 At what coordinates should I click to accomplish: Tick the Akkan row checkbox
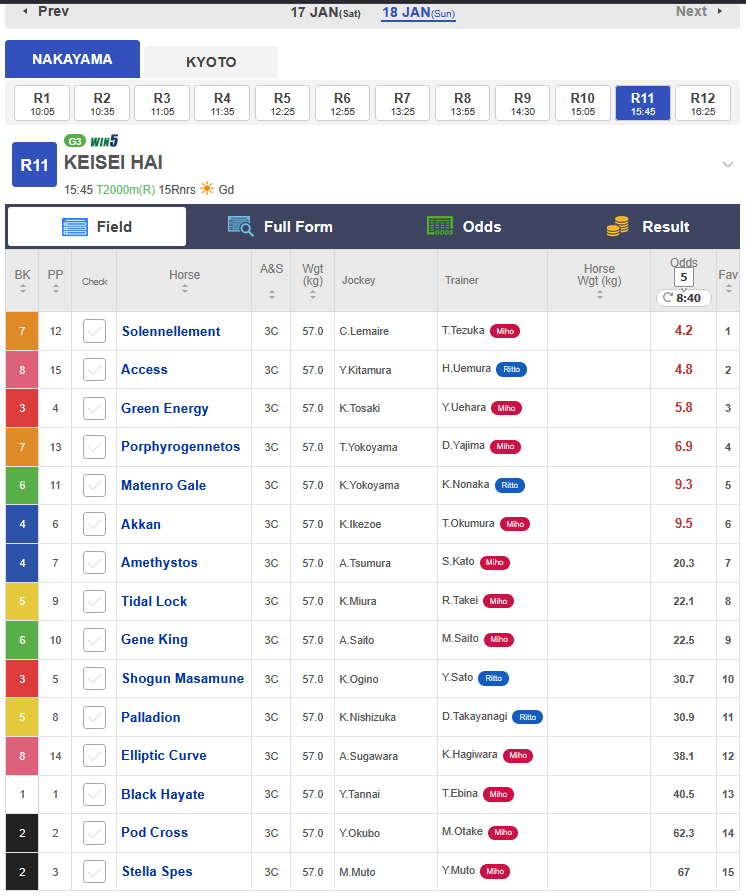94,524
